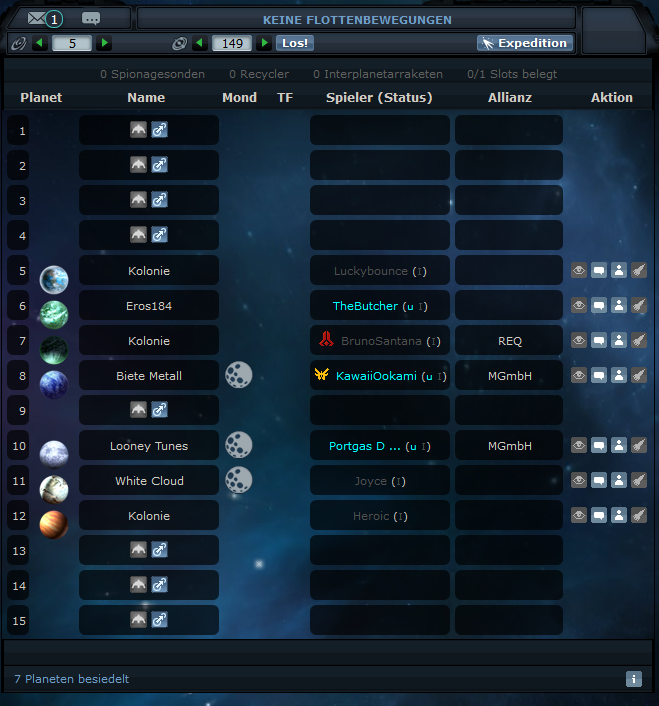Click '7 Planeten besiedelt' status text

point(72,679)
